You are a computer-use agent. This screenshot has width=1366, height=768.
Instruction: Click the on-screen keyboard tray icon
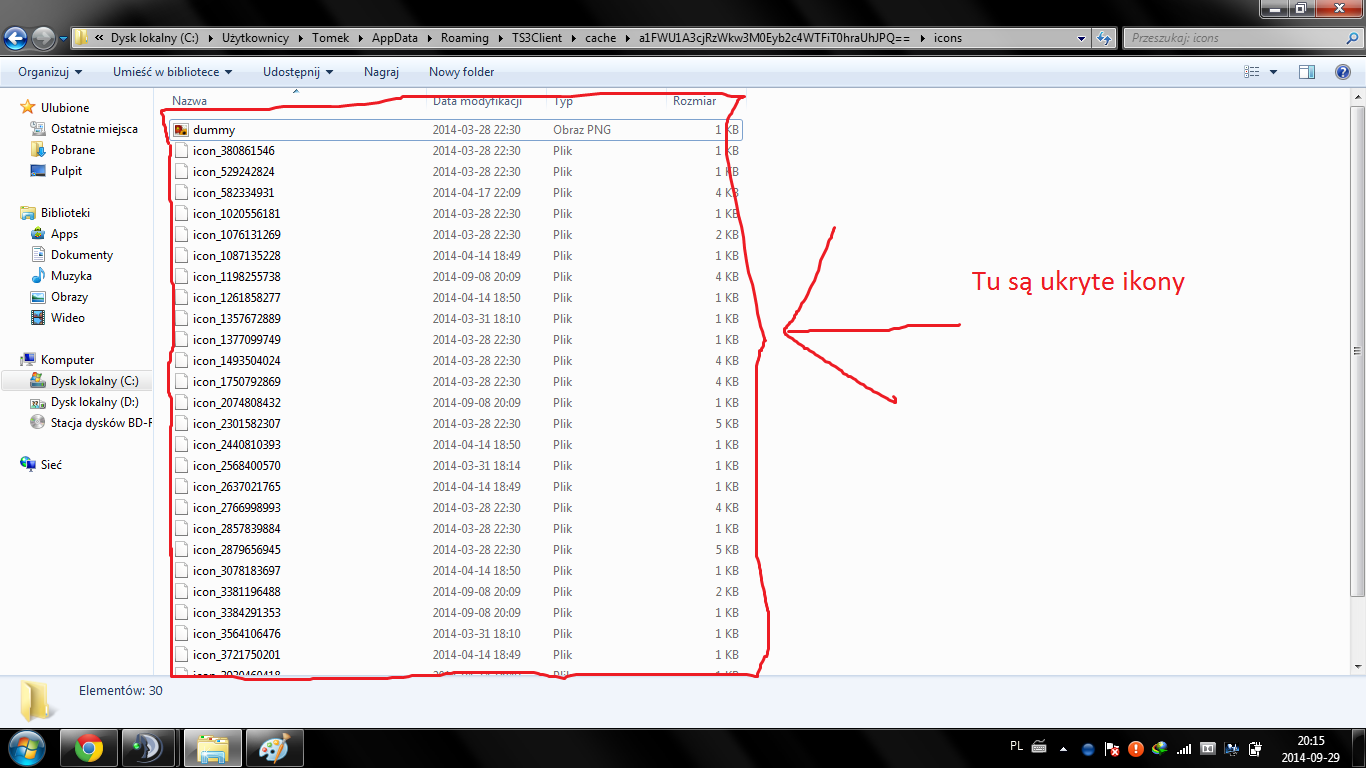1039,746
